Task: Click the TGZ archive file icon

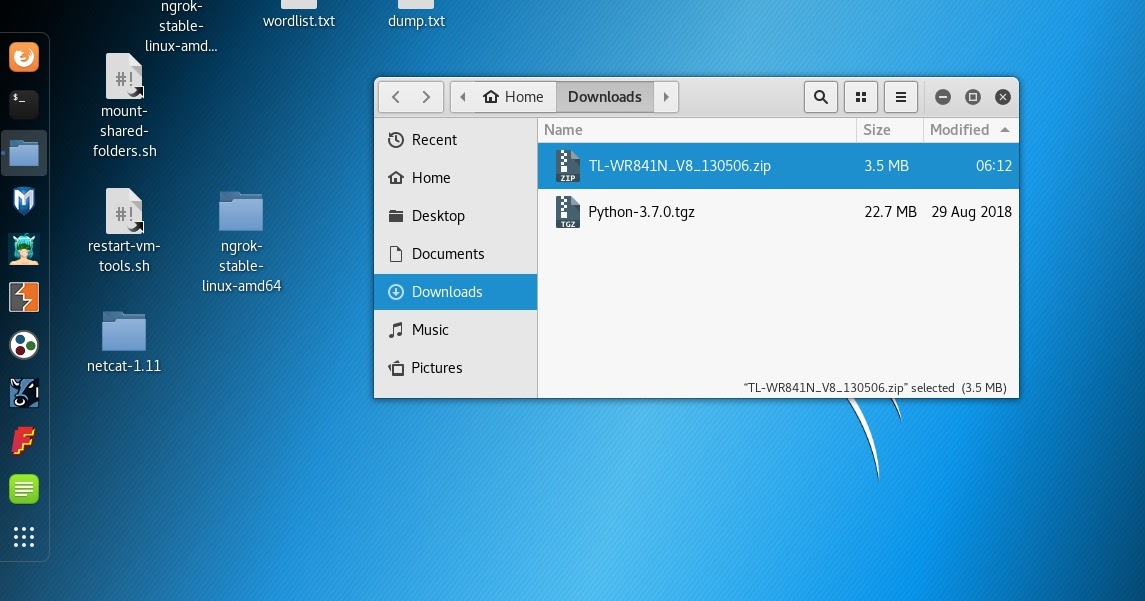Action: [567, 212]
